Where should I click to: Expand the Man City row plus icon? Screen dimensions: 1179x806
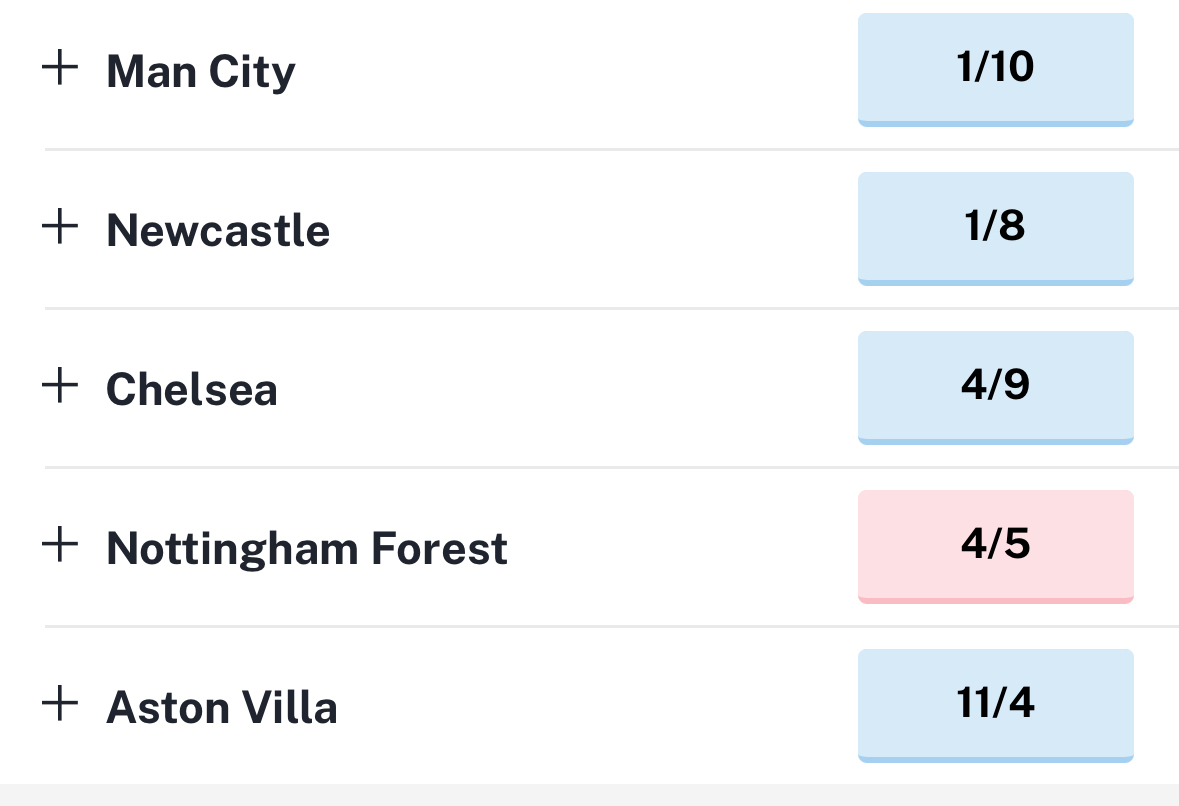pyautogui.click(x=59, y=68)
